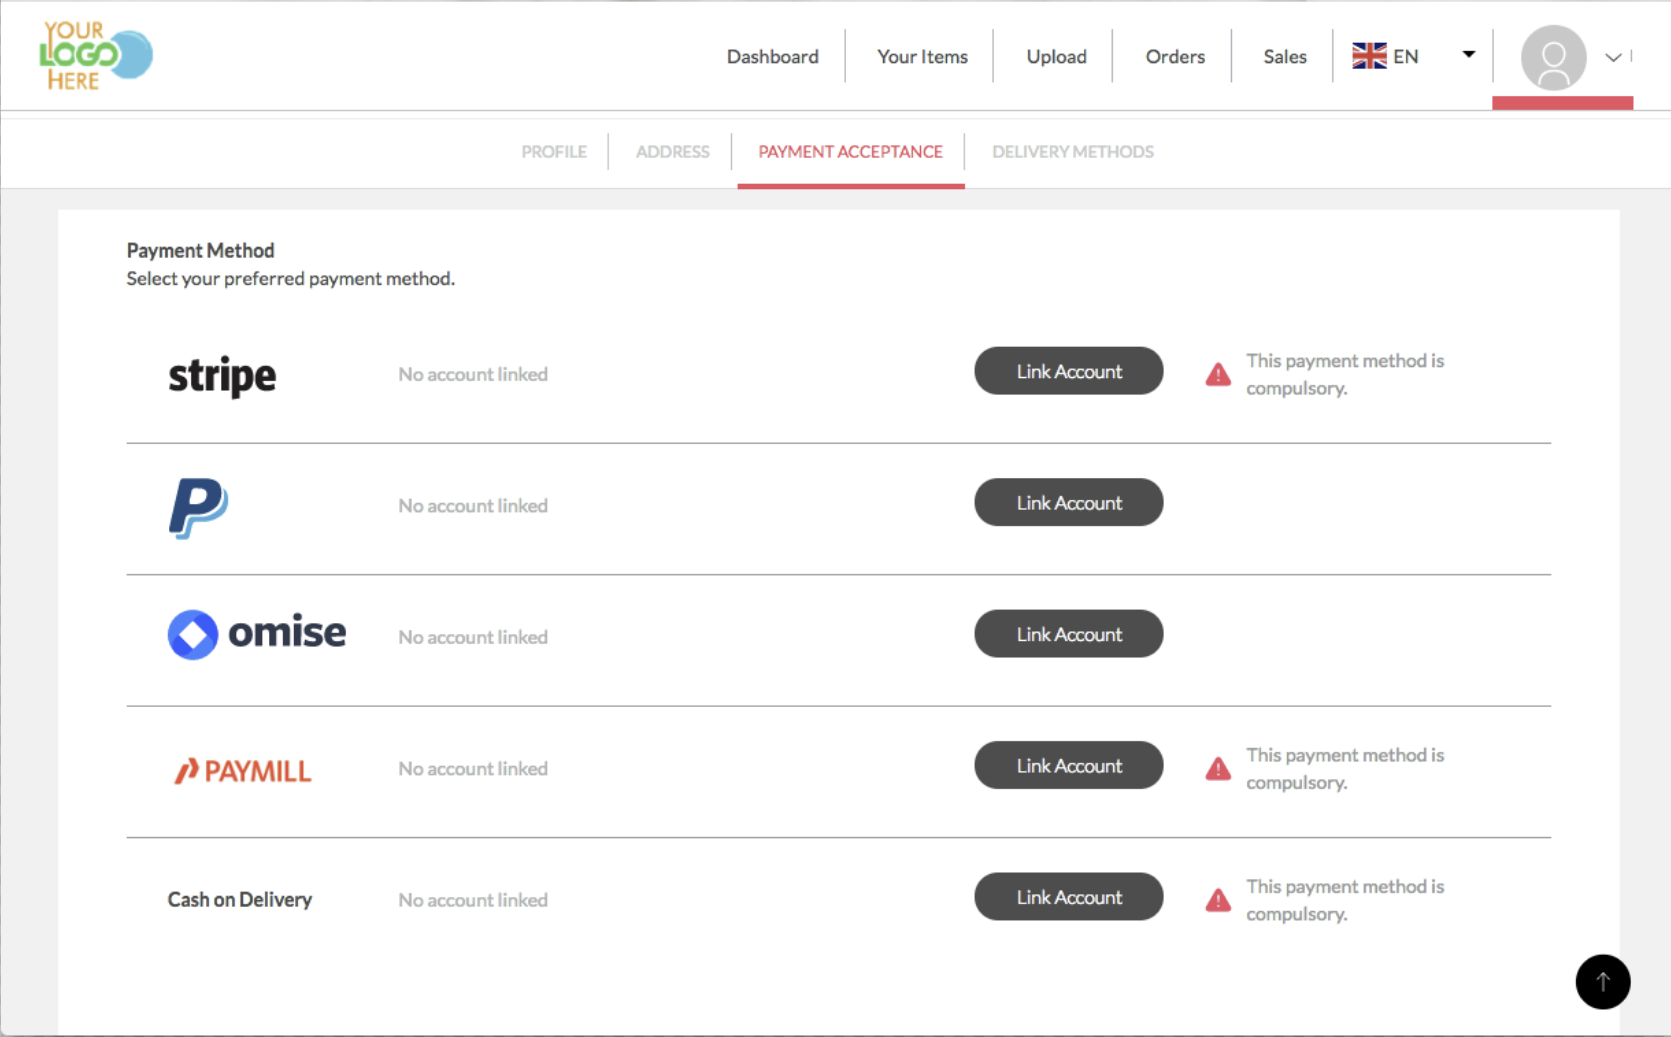The image size is (1671, 1037).
Task: Click the PayPal logo
Action: pyautogui.click(x=198, y=508)
